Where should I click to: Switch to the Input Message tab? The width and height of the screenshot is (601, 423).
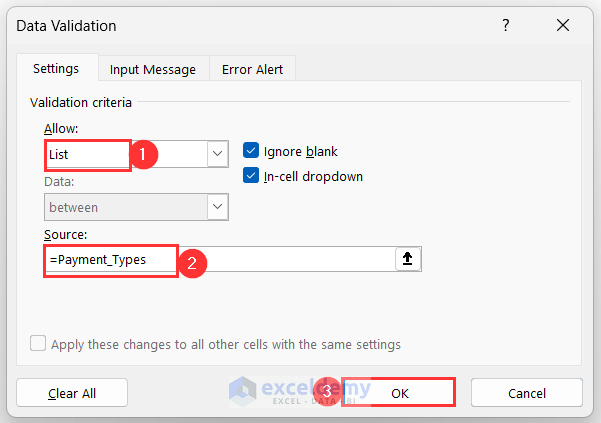click(153, 69)
